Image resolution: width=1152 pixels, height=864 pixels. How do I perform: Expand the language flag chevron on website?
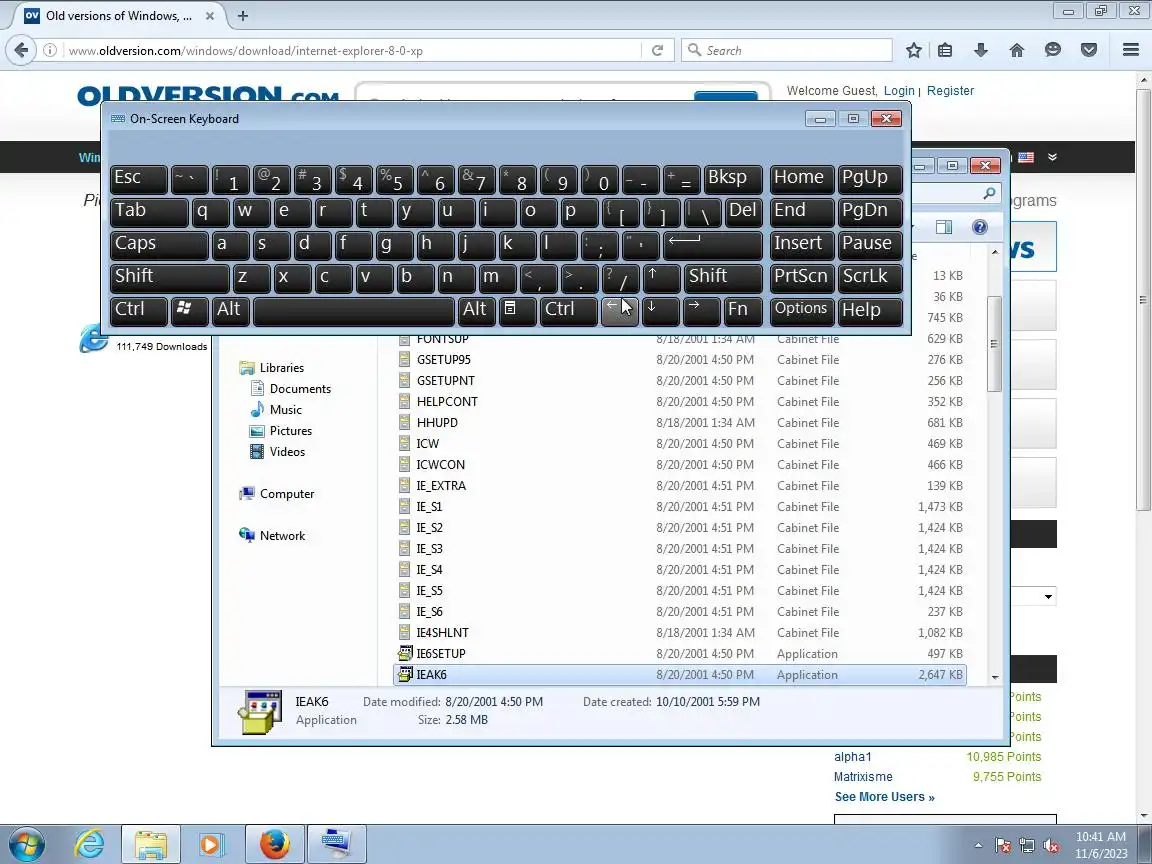point(1052,157)
